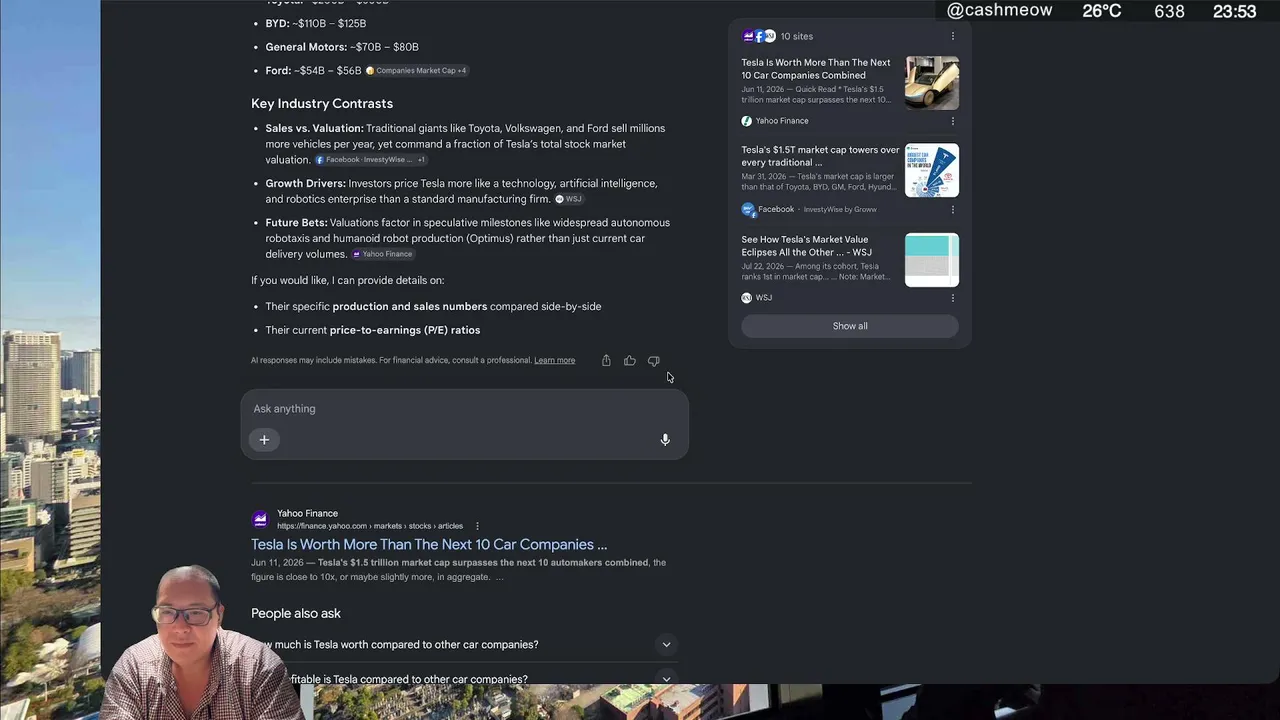The image size is (1280, 720).
Task: Click the finance.yahoo.com breadcrumb URL
Action: [370, 526]
